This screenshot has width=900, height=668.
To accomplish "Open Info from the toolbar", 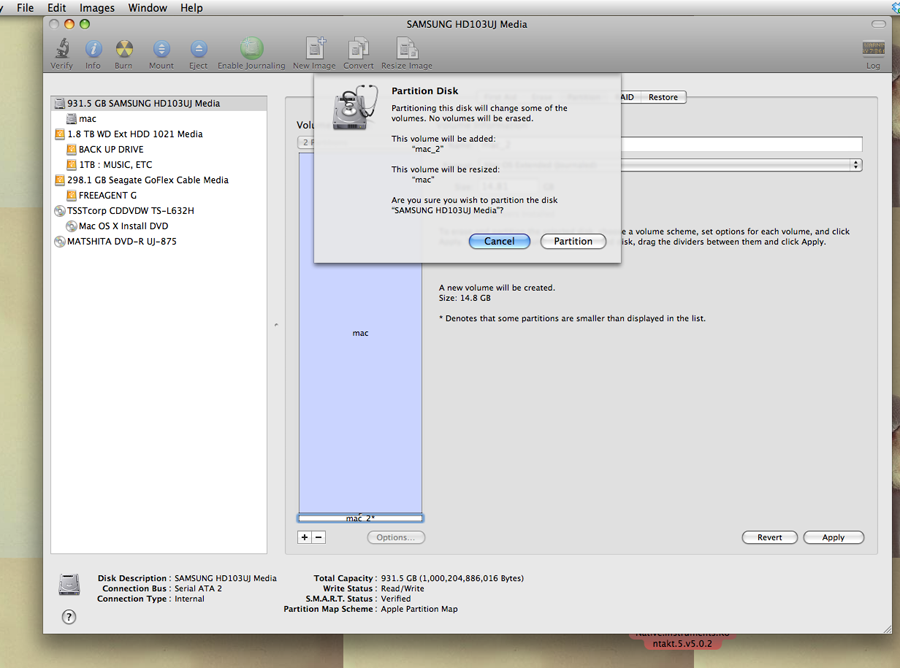I will coord(93,49).
